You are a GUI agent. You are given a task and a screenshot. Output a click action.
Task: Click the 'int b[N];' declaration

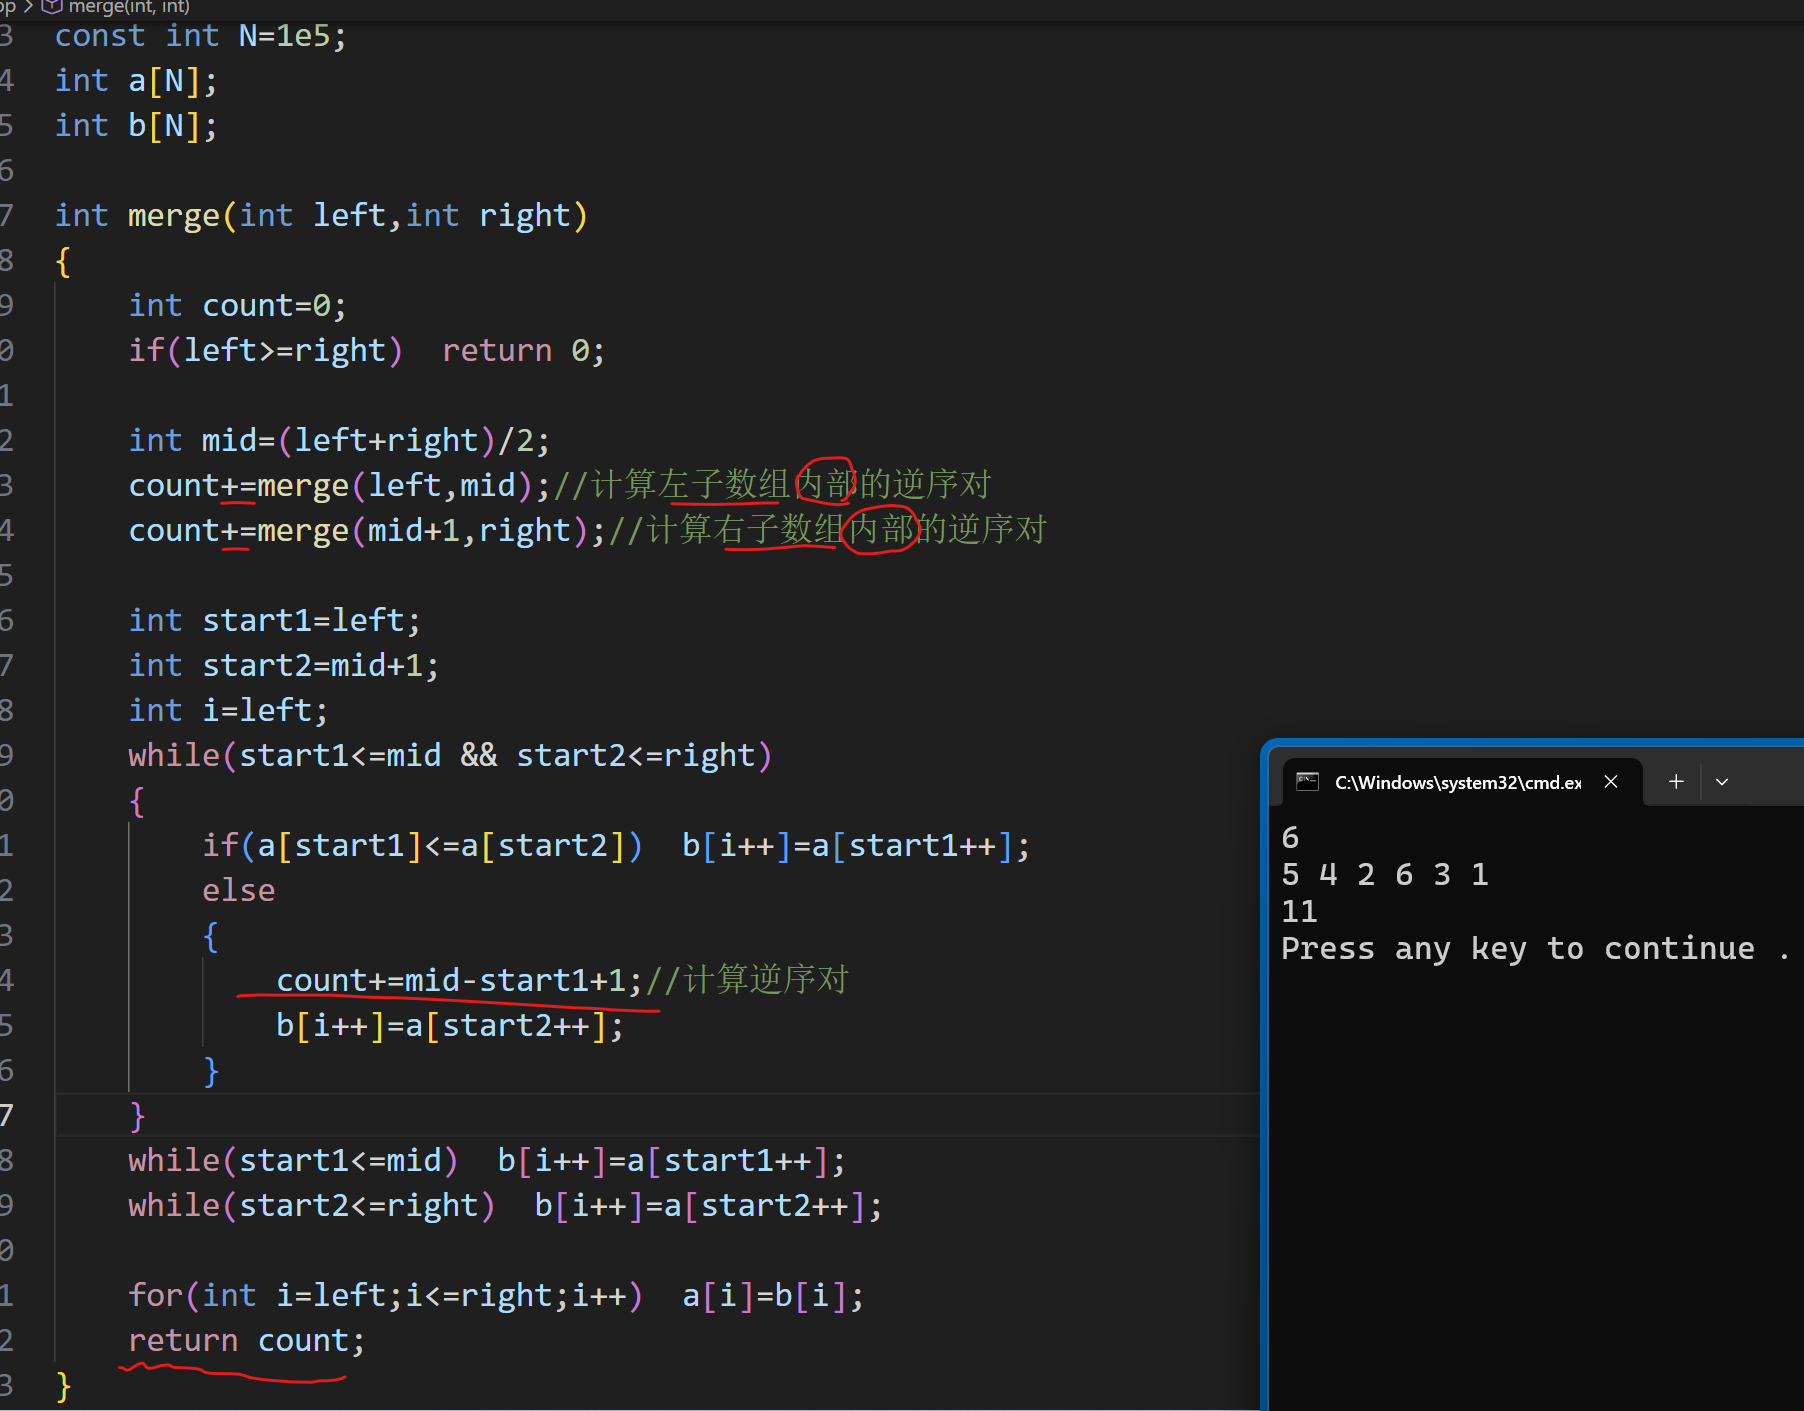click(136, 126)
